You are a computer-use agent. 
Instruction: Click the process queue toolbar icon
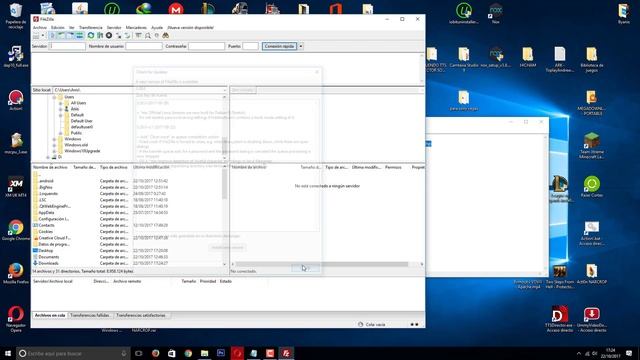[100, 36]
